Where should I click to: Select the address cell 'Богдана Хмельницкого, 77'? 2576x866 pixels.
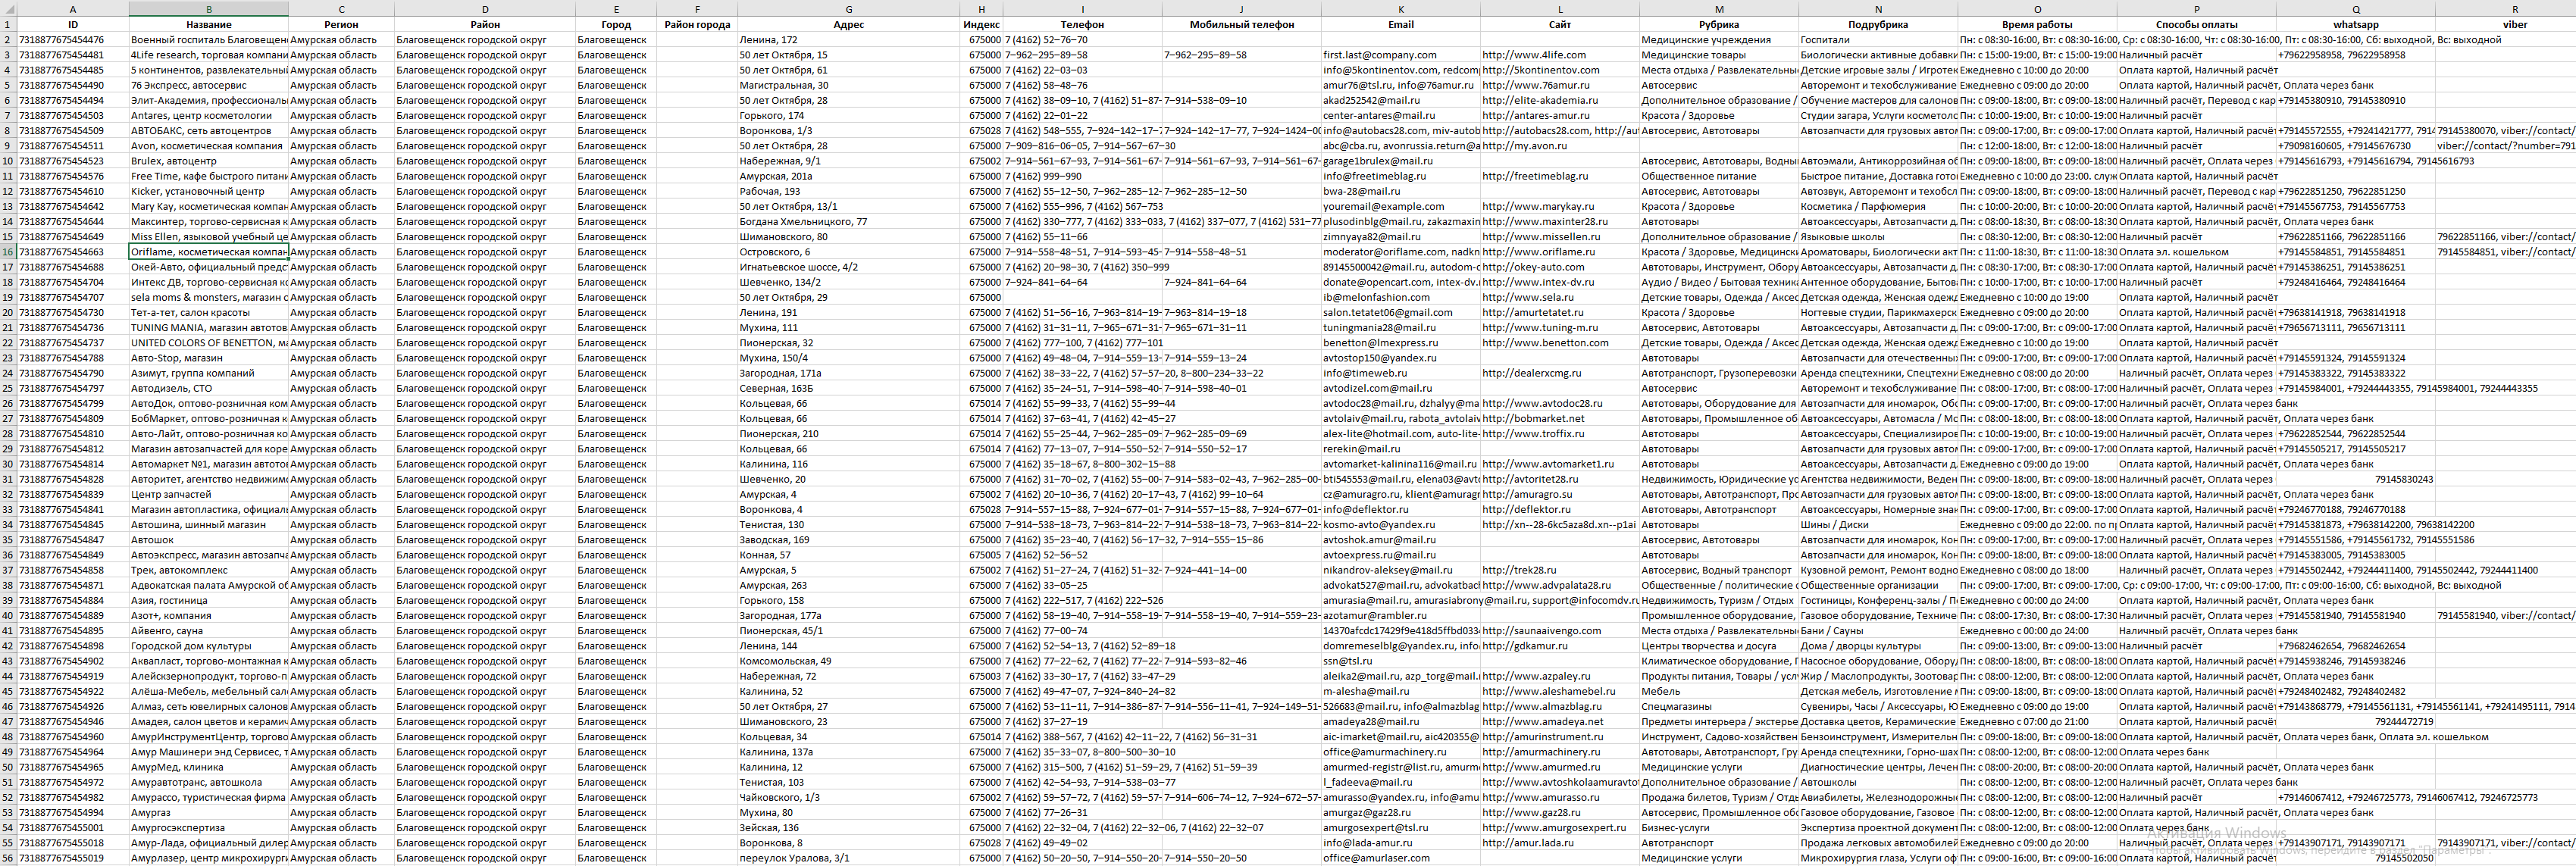coord(848,222)
